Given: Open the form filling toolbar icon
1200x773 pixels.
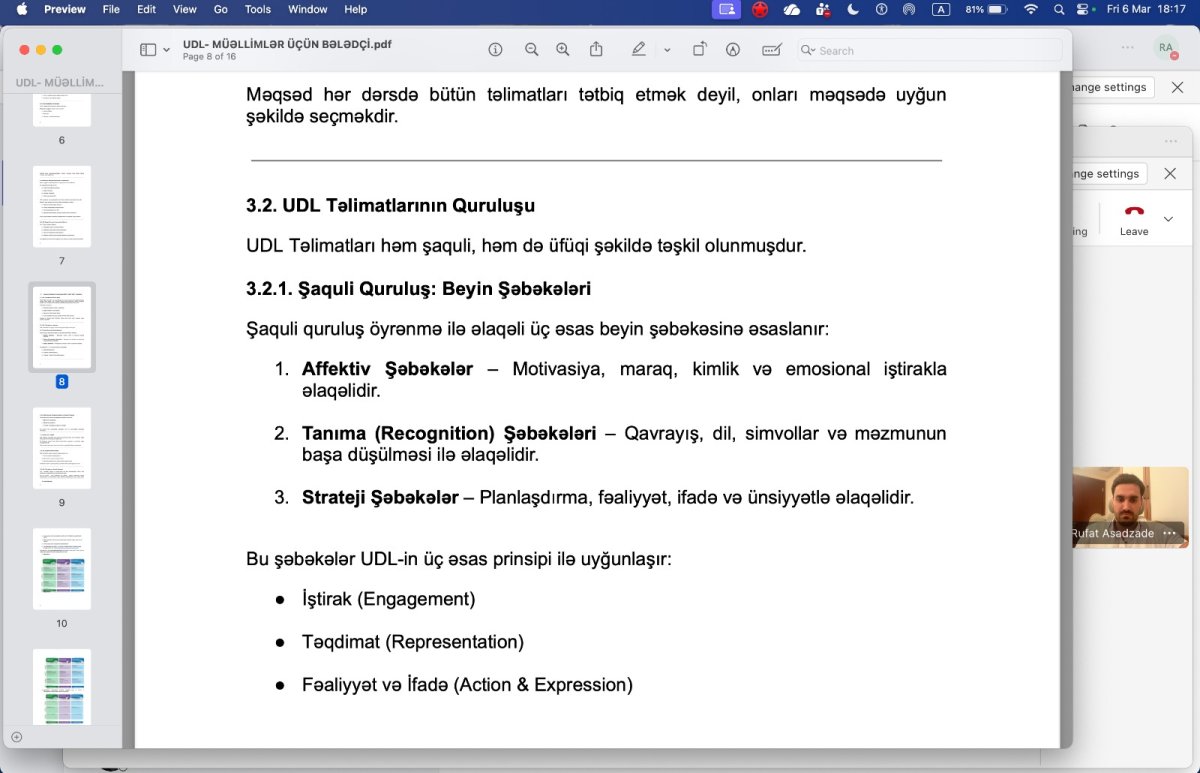Looking at the screenshot, I should [771, 50].
